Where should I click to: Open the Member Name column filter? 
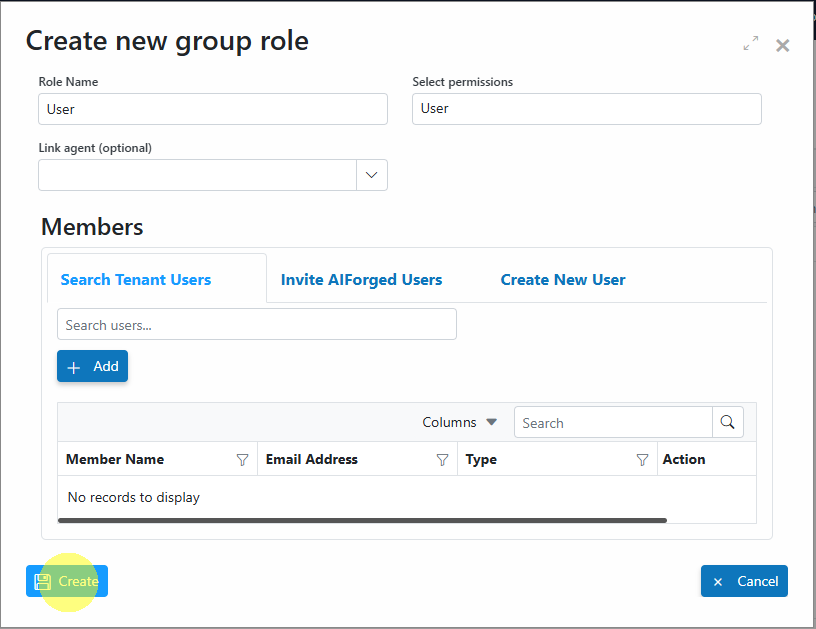[242, 459]
